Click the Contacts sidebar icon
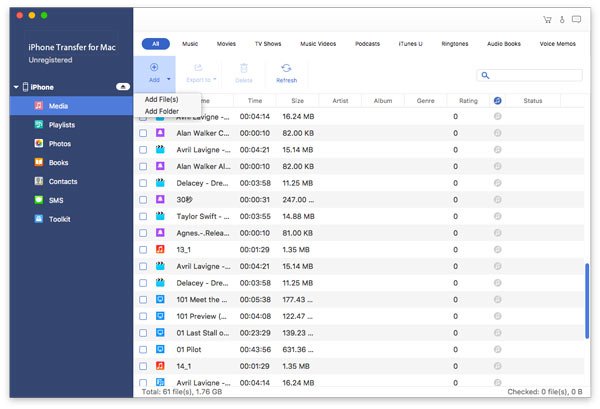600x409 pixels. [39, 181]
